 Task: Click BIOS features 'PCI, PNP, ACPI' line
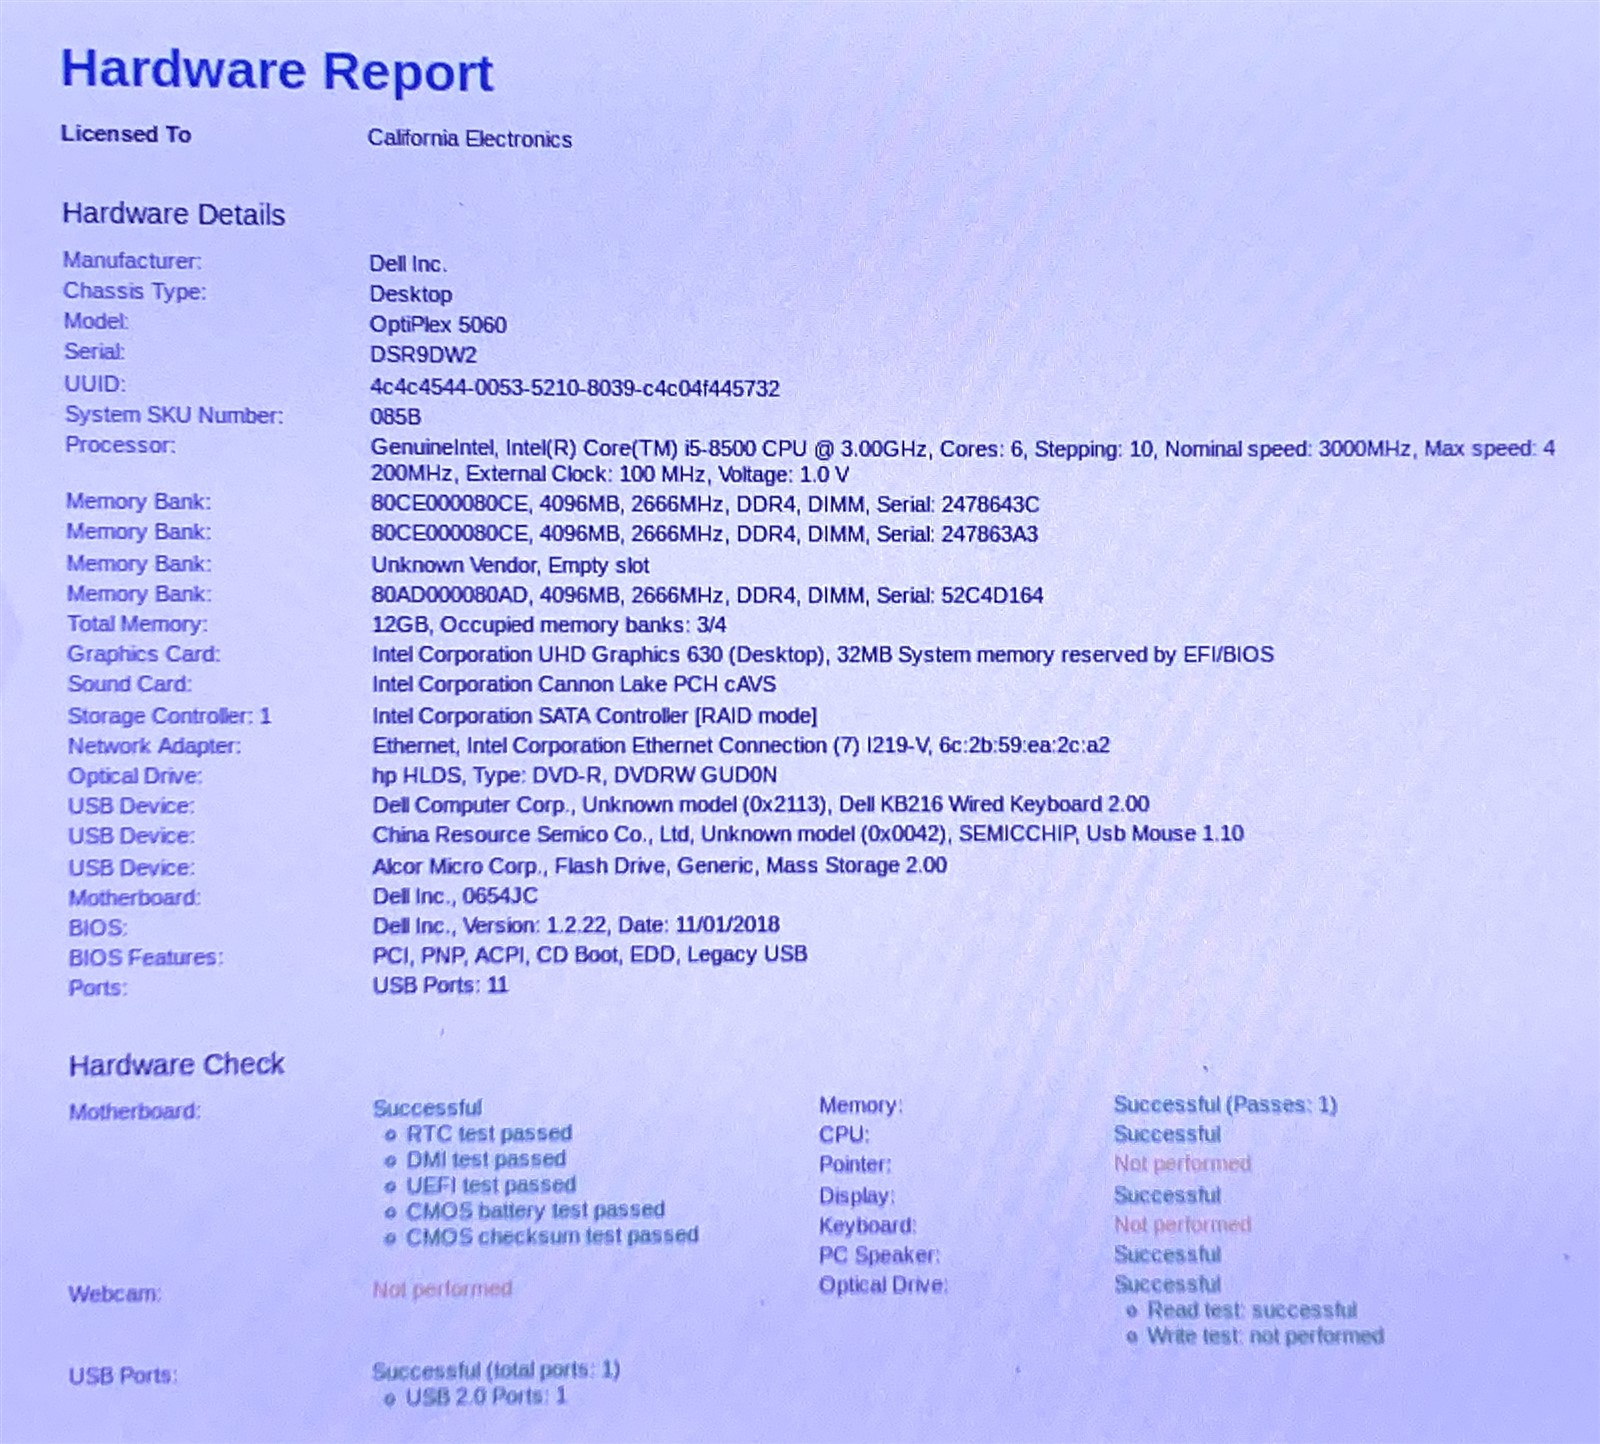590,955
